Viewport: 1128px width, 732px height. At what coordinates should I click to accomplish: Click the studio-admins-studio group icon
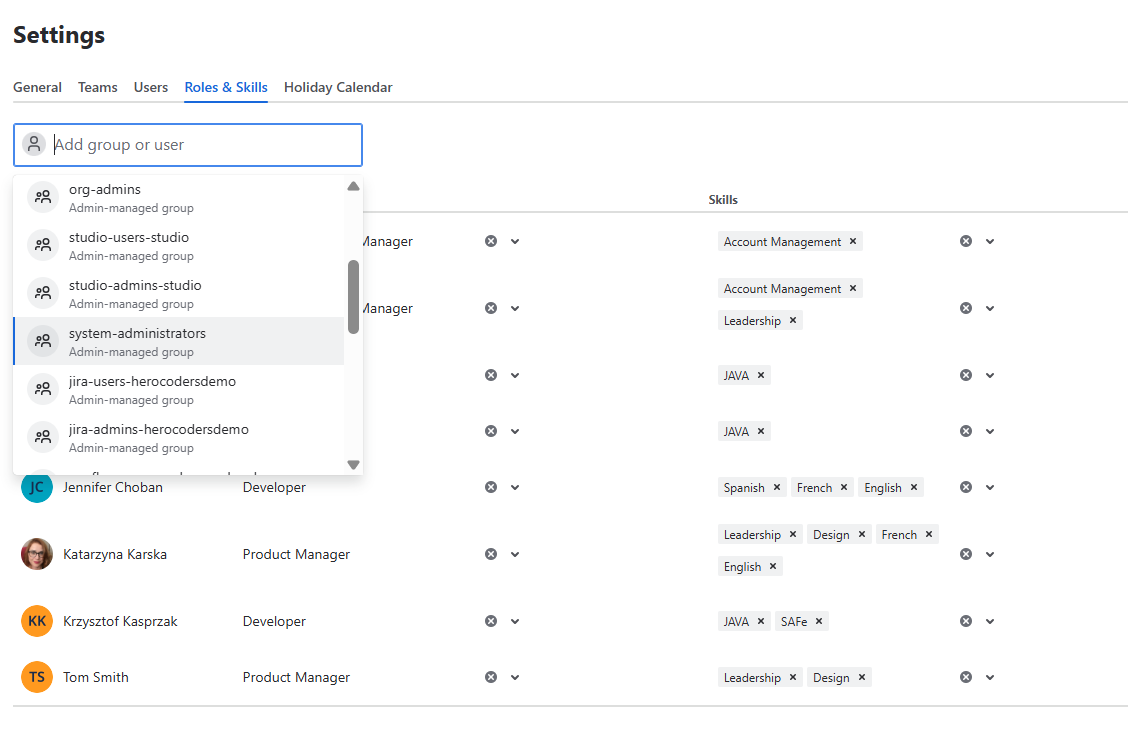click(x=43, y=293)
